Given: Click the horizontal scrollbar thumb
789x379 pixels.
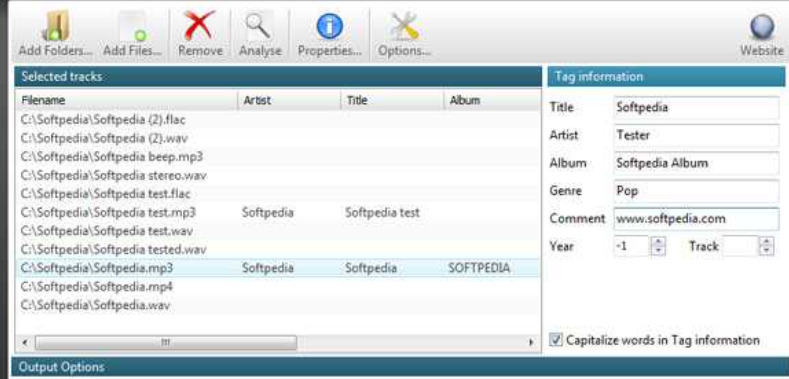Looking at the screenshot, I should tap(166, 343).
